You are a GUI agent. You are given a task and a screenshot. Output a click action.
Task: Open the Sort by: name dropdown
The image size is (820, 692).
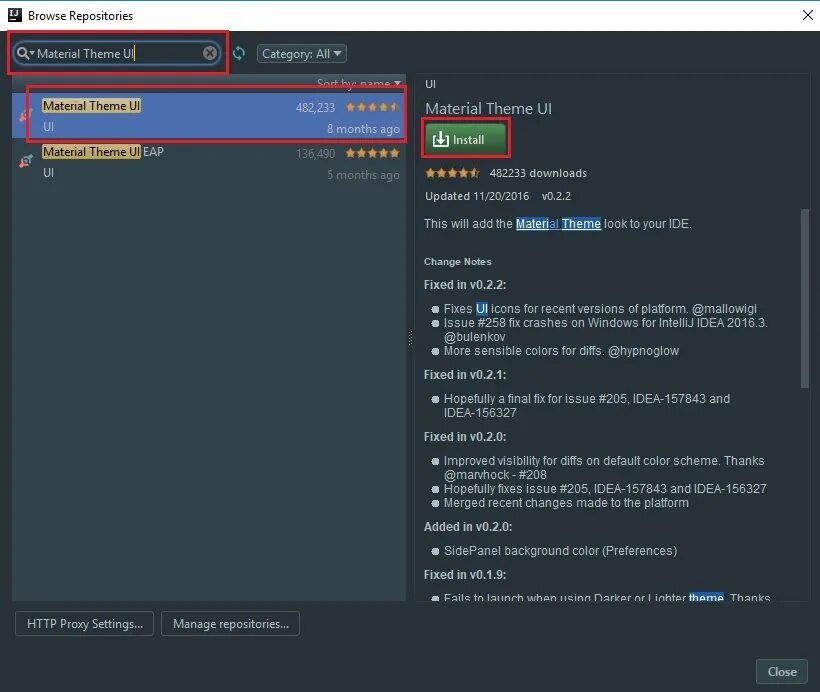point(358,84)
